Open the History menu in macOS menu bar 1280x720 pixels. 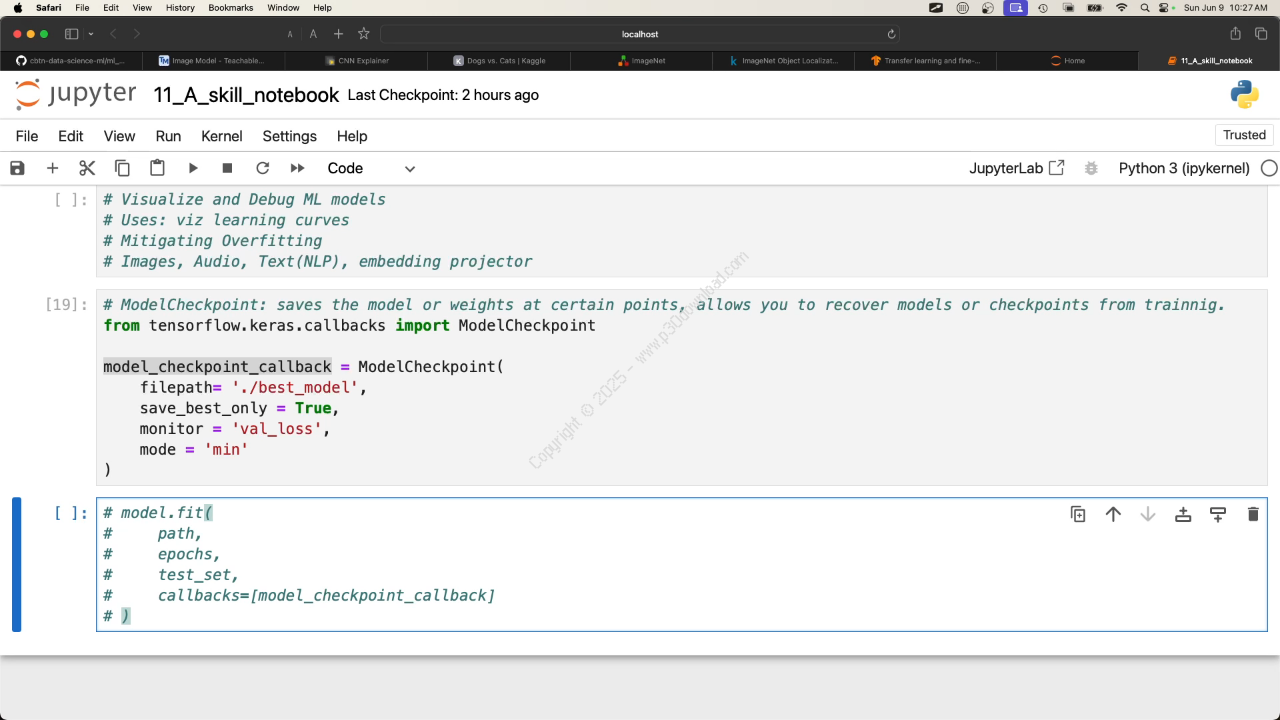click(x=180, y=7)
